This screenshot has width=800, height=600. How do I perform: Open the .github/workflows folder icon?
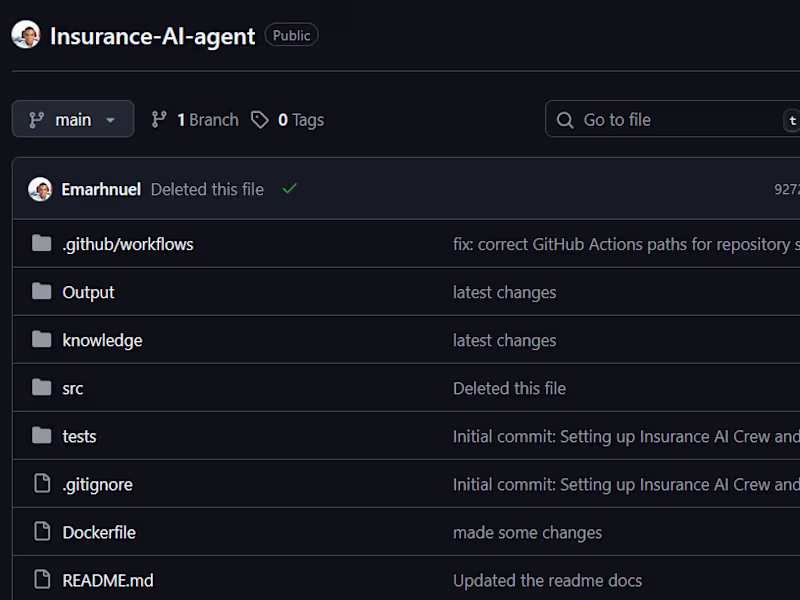pos(40,244)
